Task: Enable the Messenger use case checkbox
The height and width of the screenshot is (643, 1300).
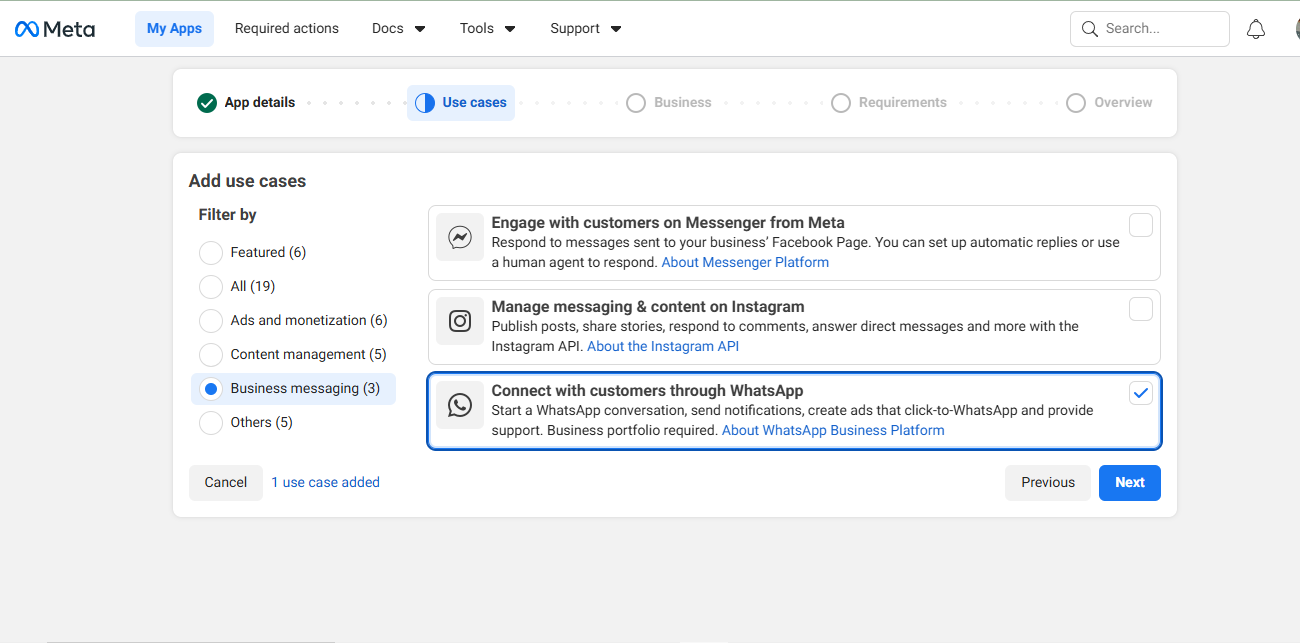Action: (1140, 225)
